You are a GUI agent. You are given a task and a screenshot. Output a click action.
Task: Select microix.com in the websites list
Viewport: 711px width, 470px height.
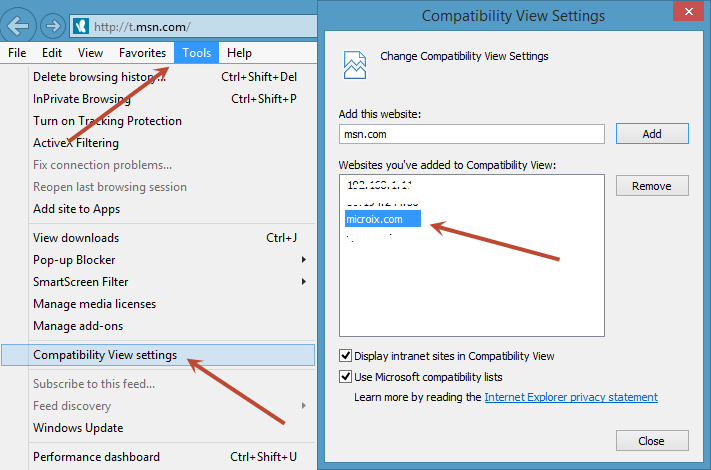375,219
